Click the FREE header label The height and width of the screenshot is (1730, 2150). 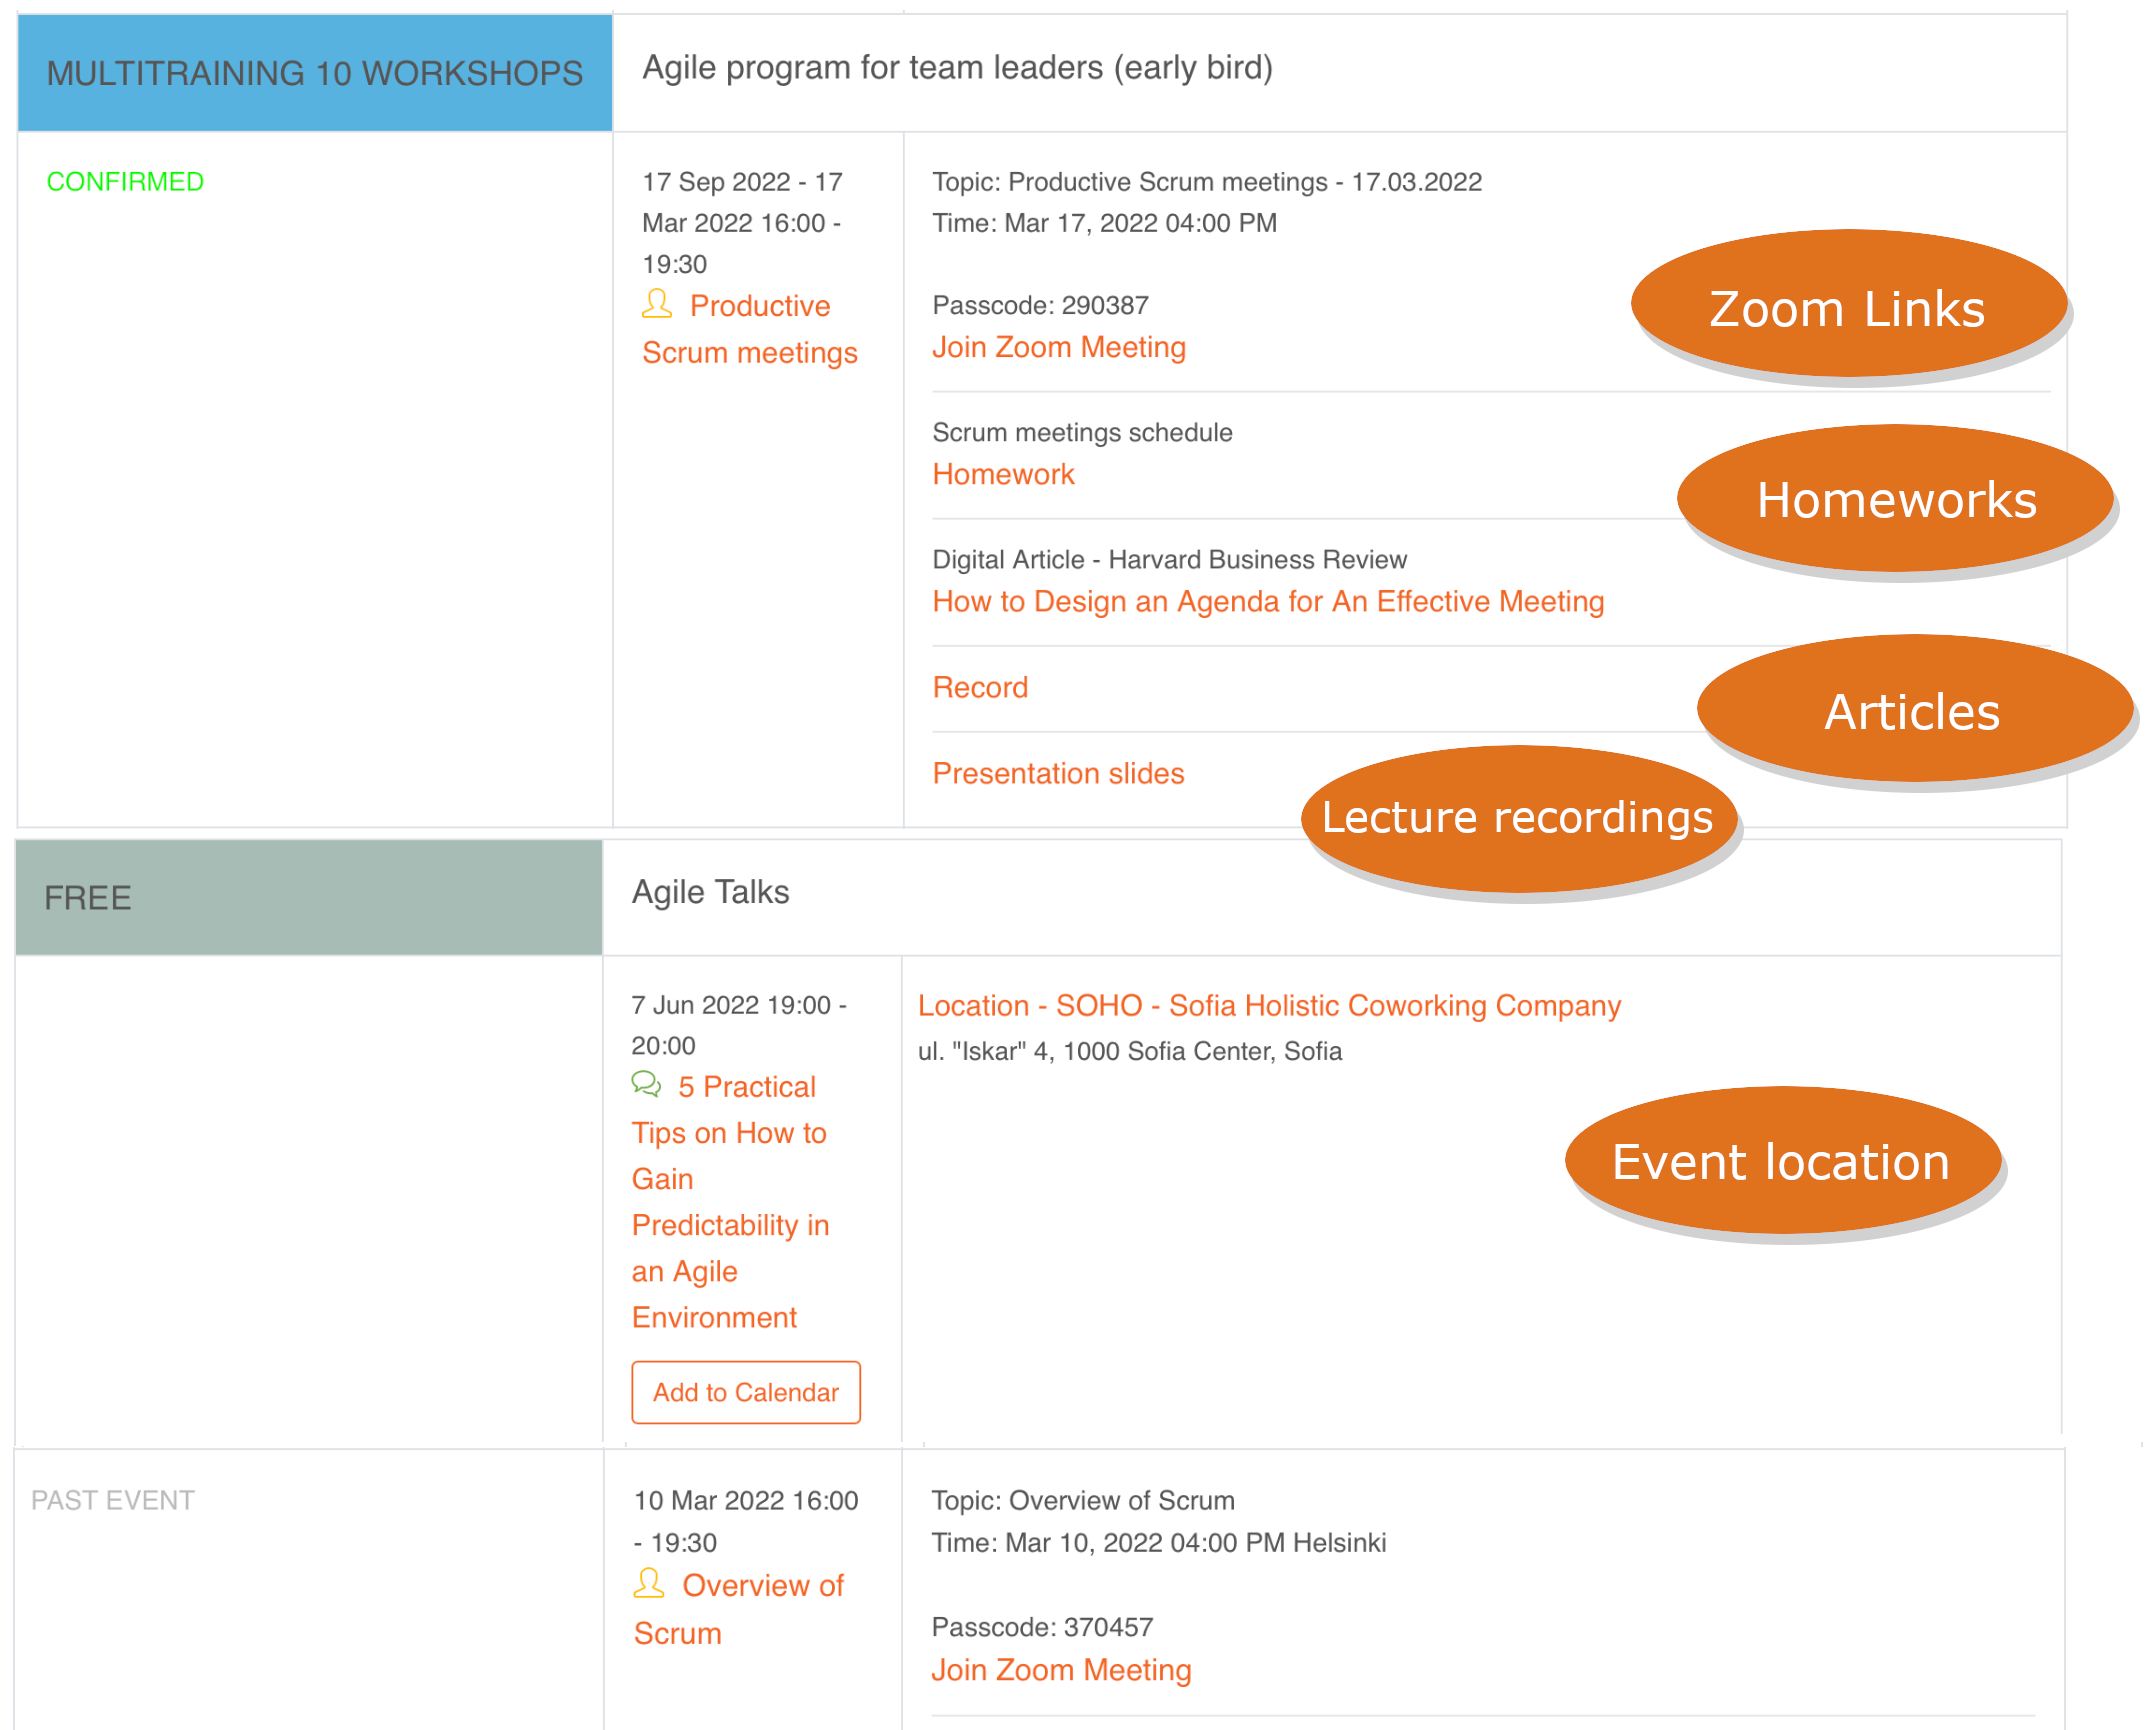pos(88,898)
